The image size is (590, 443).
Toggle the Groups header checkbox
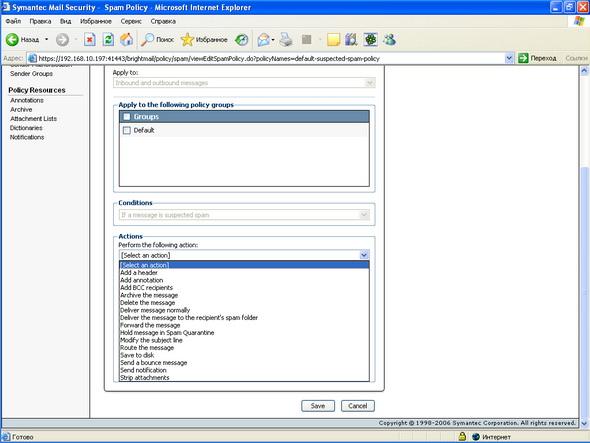coord(127,117)
